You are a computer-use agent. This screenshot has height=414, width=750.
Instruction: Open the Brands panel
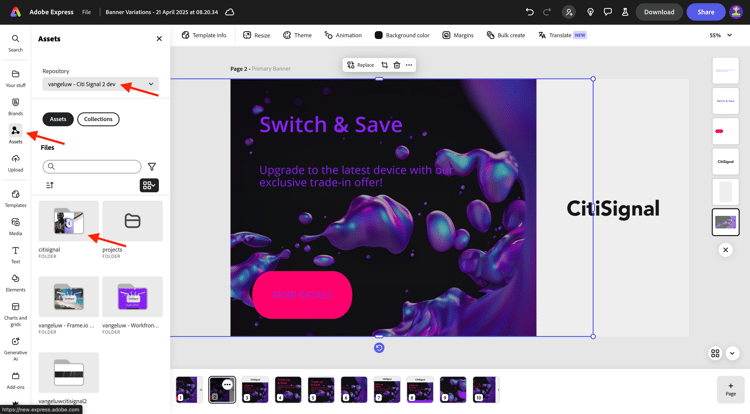pos(15,106)
